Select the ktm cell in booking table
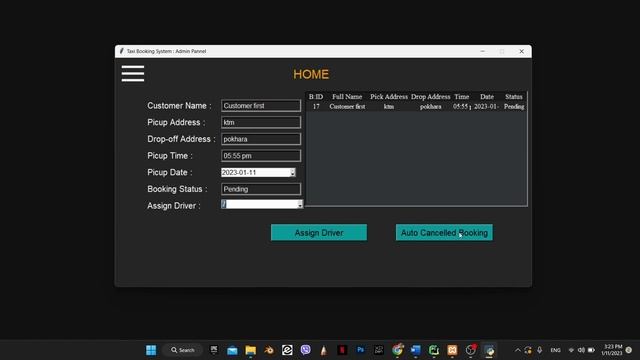This screenshot has width=640, height=360. click(x=389, y=107)
